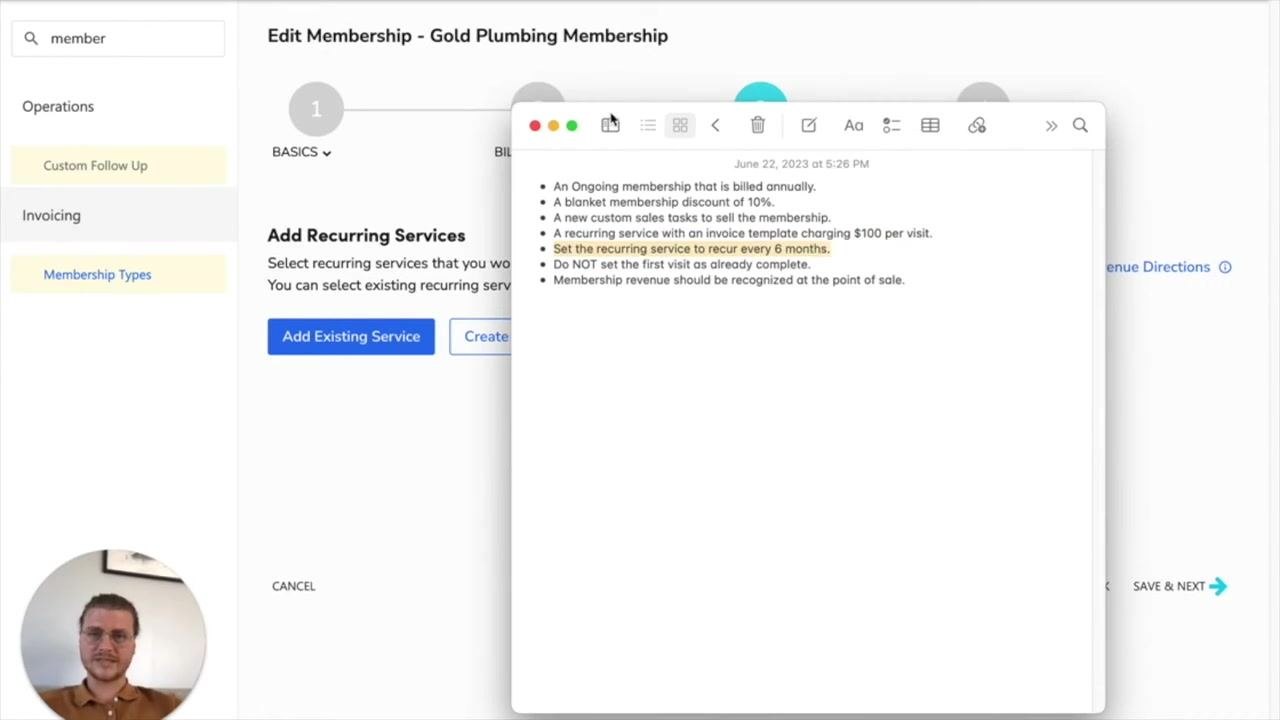1280x720 pixels.
Task: Click the presenter webcam thumbnail
Action: (x=113, y=634)
